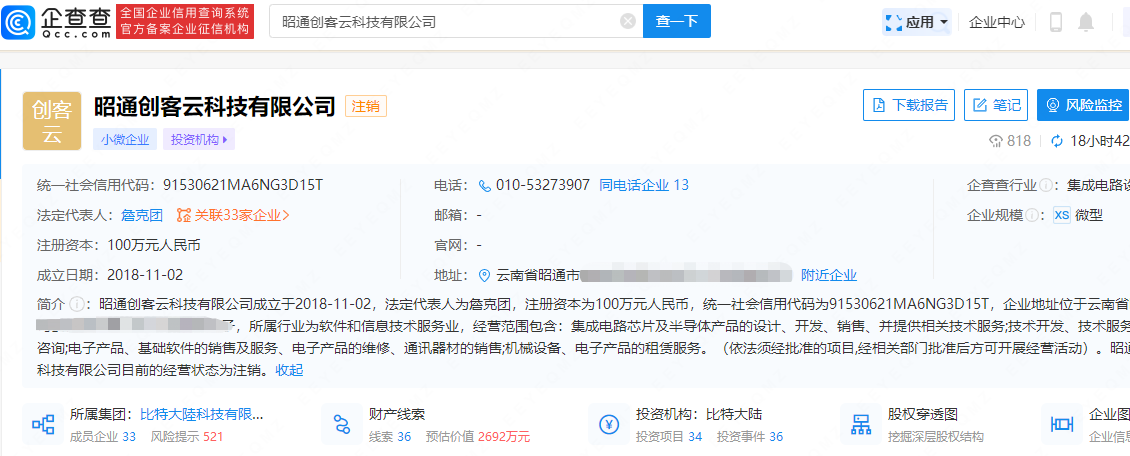
Task: Click 风险提示 521
Action: coord(187,437)
